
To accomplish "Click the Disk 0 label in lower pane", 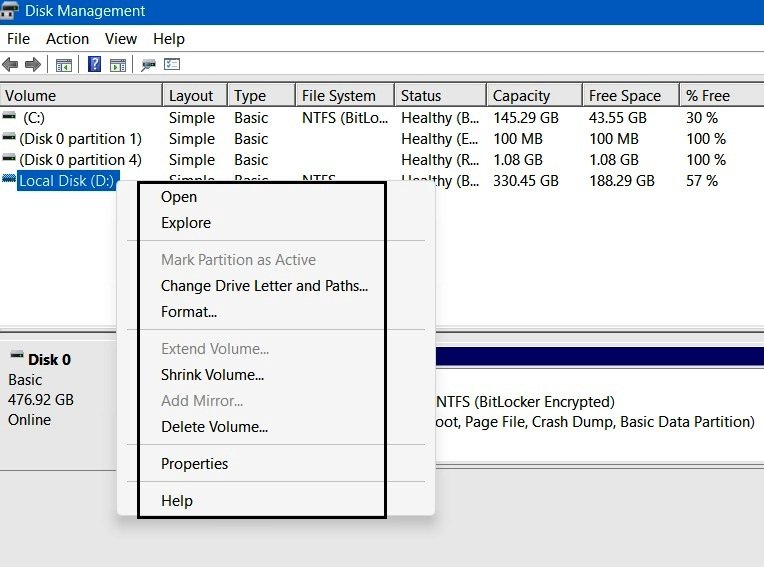I will click(x=49, y=359).
